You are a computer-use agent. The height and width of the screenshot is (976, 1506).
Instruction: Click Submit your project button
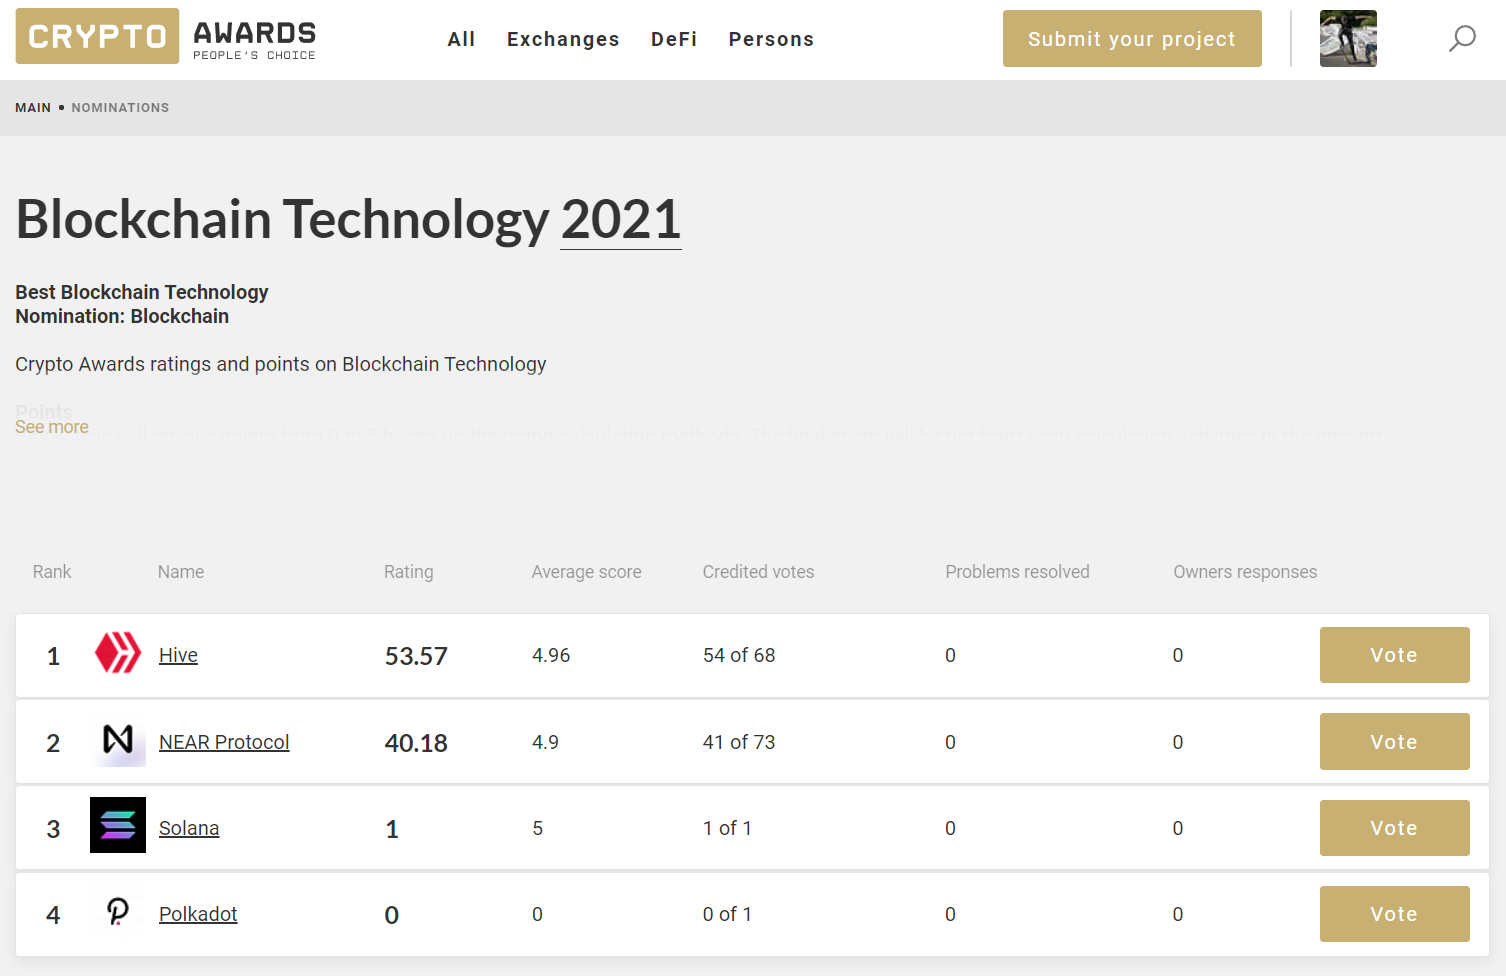click(1132, 39)
